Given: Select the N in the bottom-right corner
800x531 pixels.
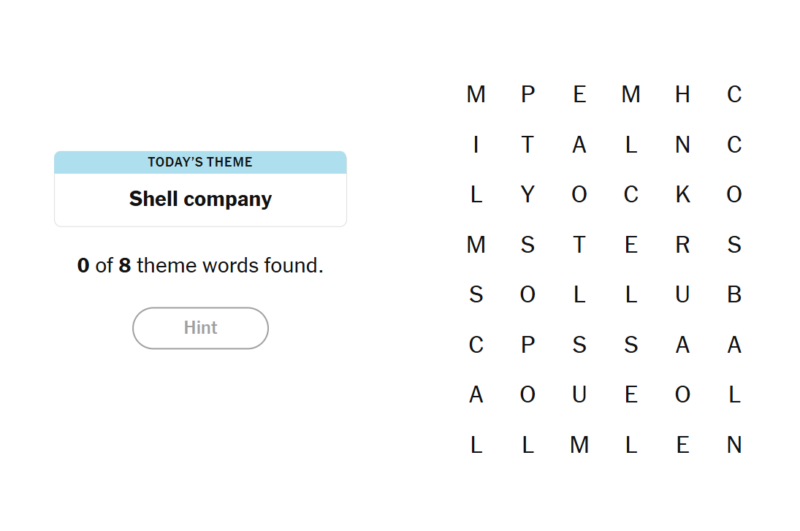Looking at the screenshot, I should [734, 445].
